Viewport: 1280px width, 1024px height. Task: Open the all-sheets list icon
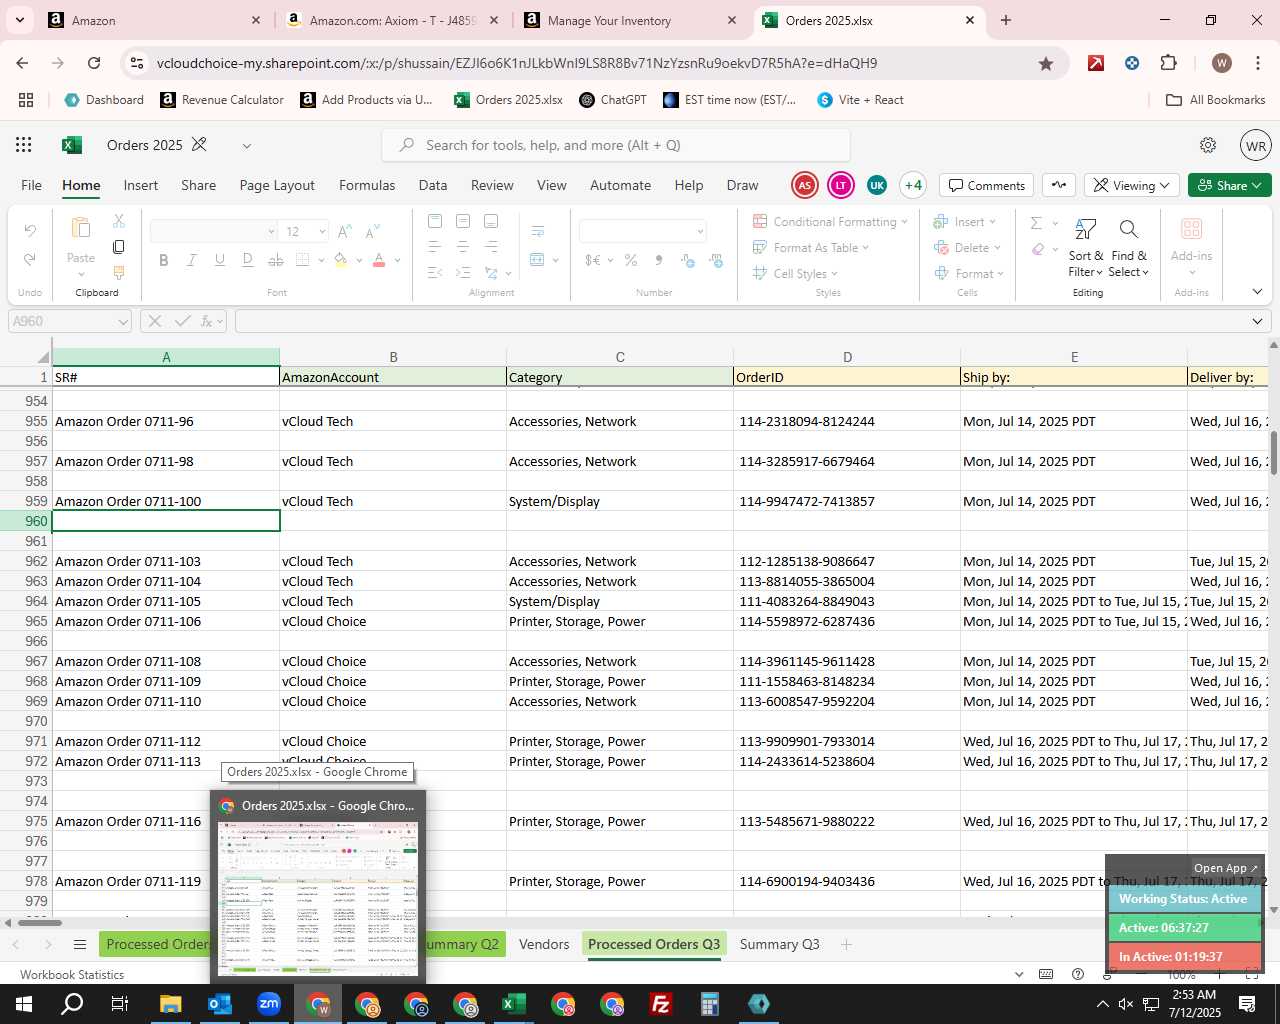[x=80, y=944]
